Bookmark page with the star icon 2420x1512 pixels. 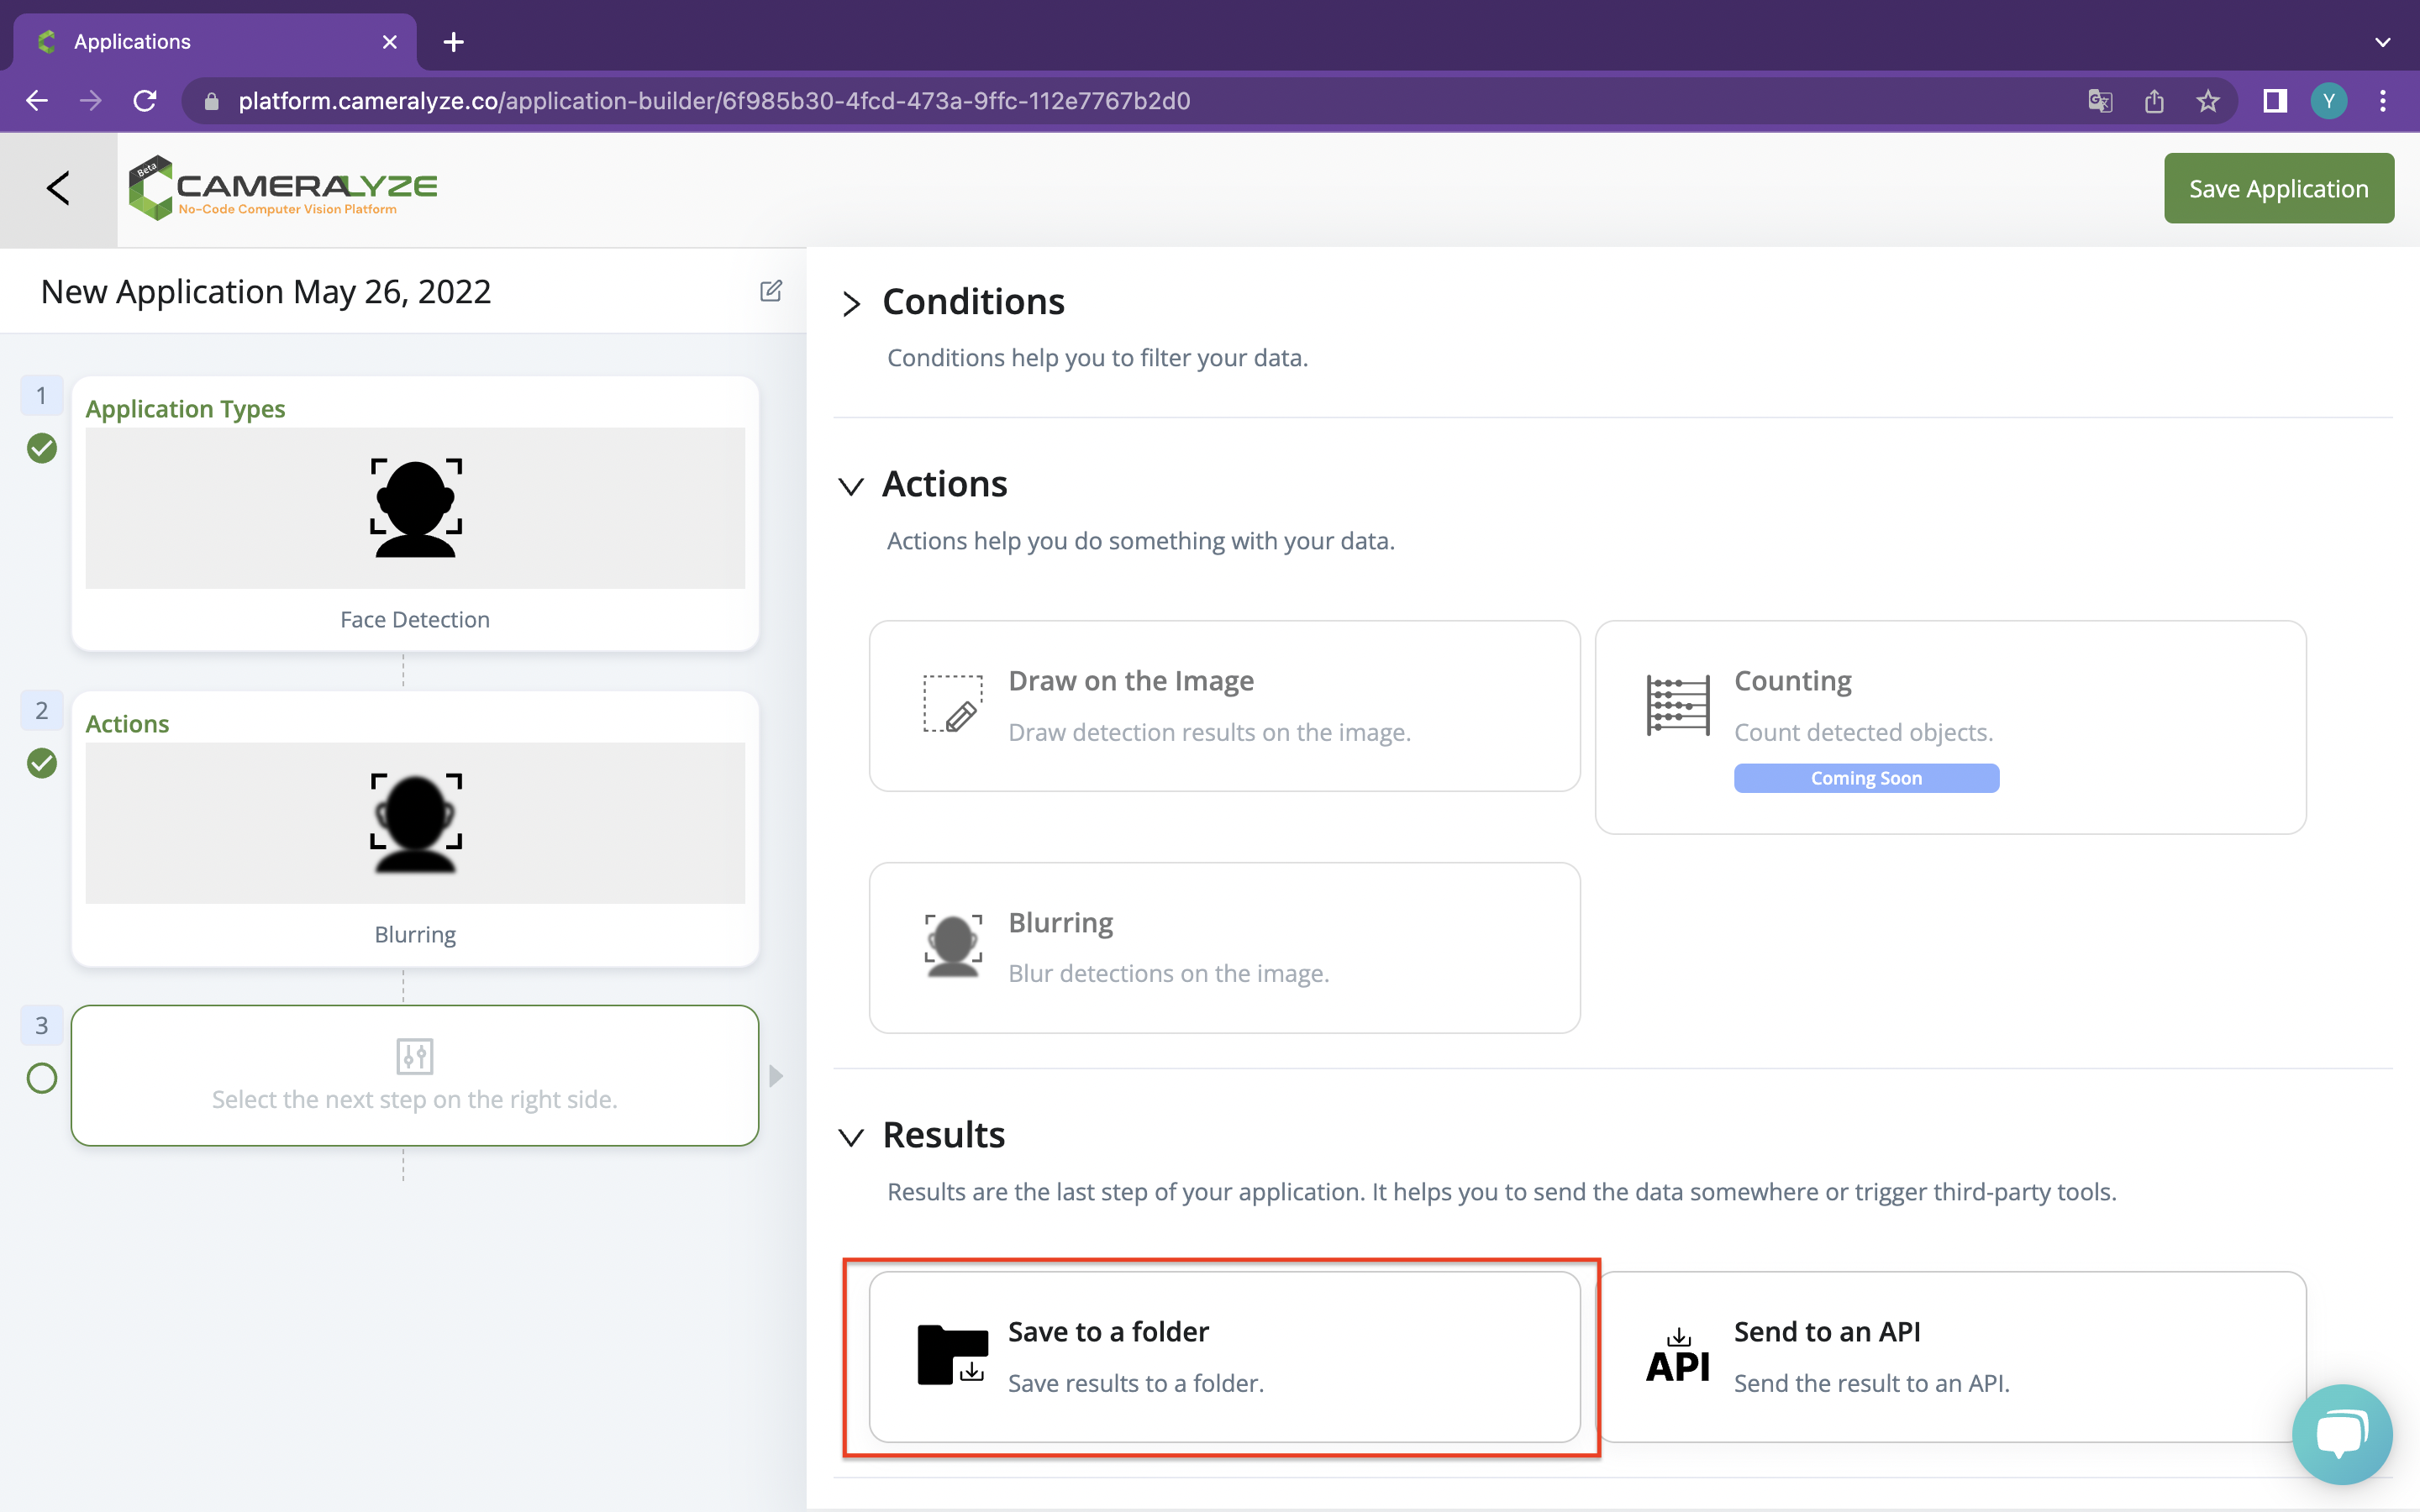click(2207, 101)
